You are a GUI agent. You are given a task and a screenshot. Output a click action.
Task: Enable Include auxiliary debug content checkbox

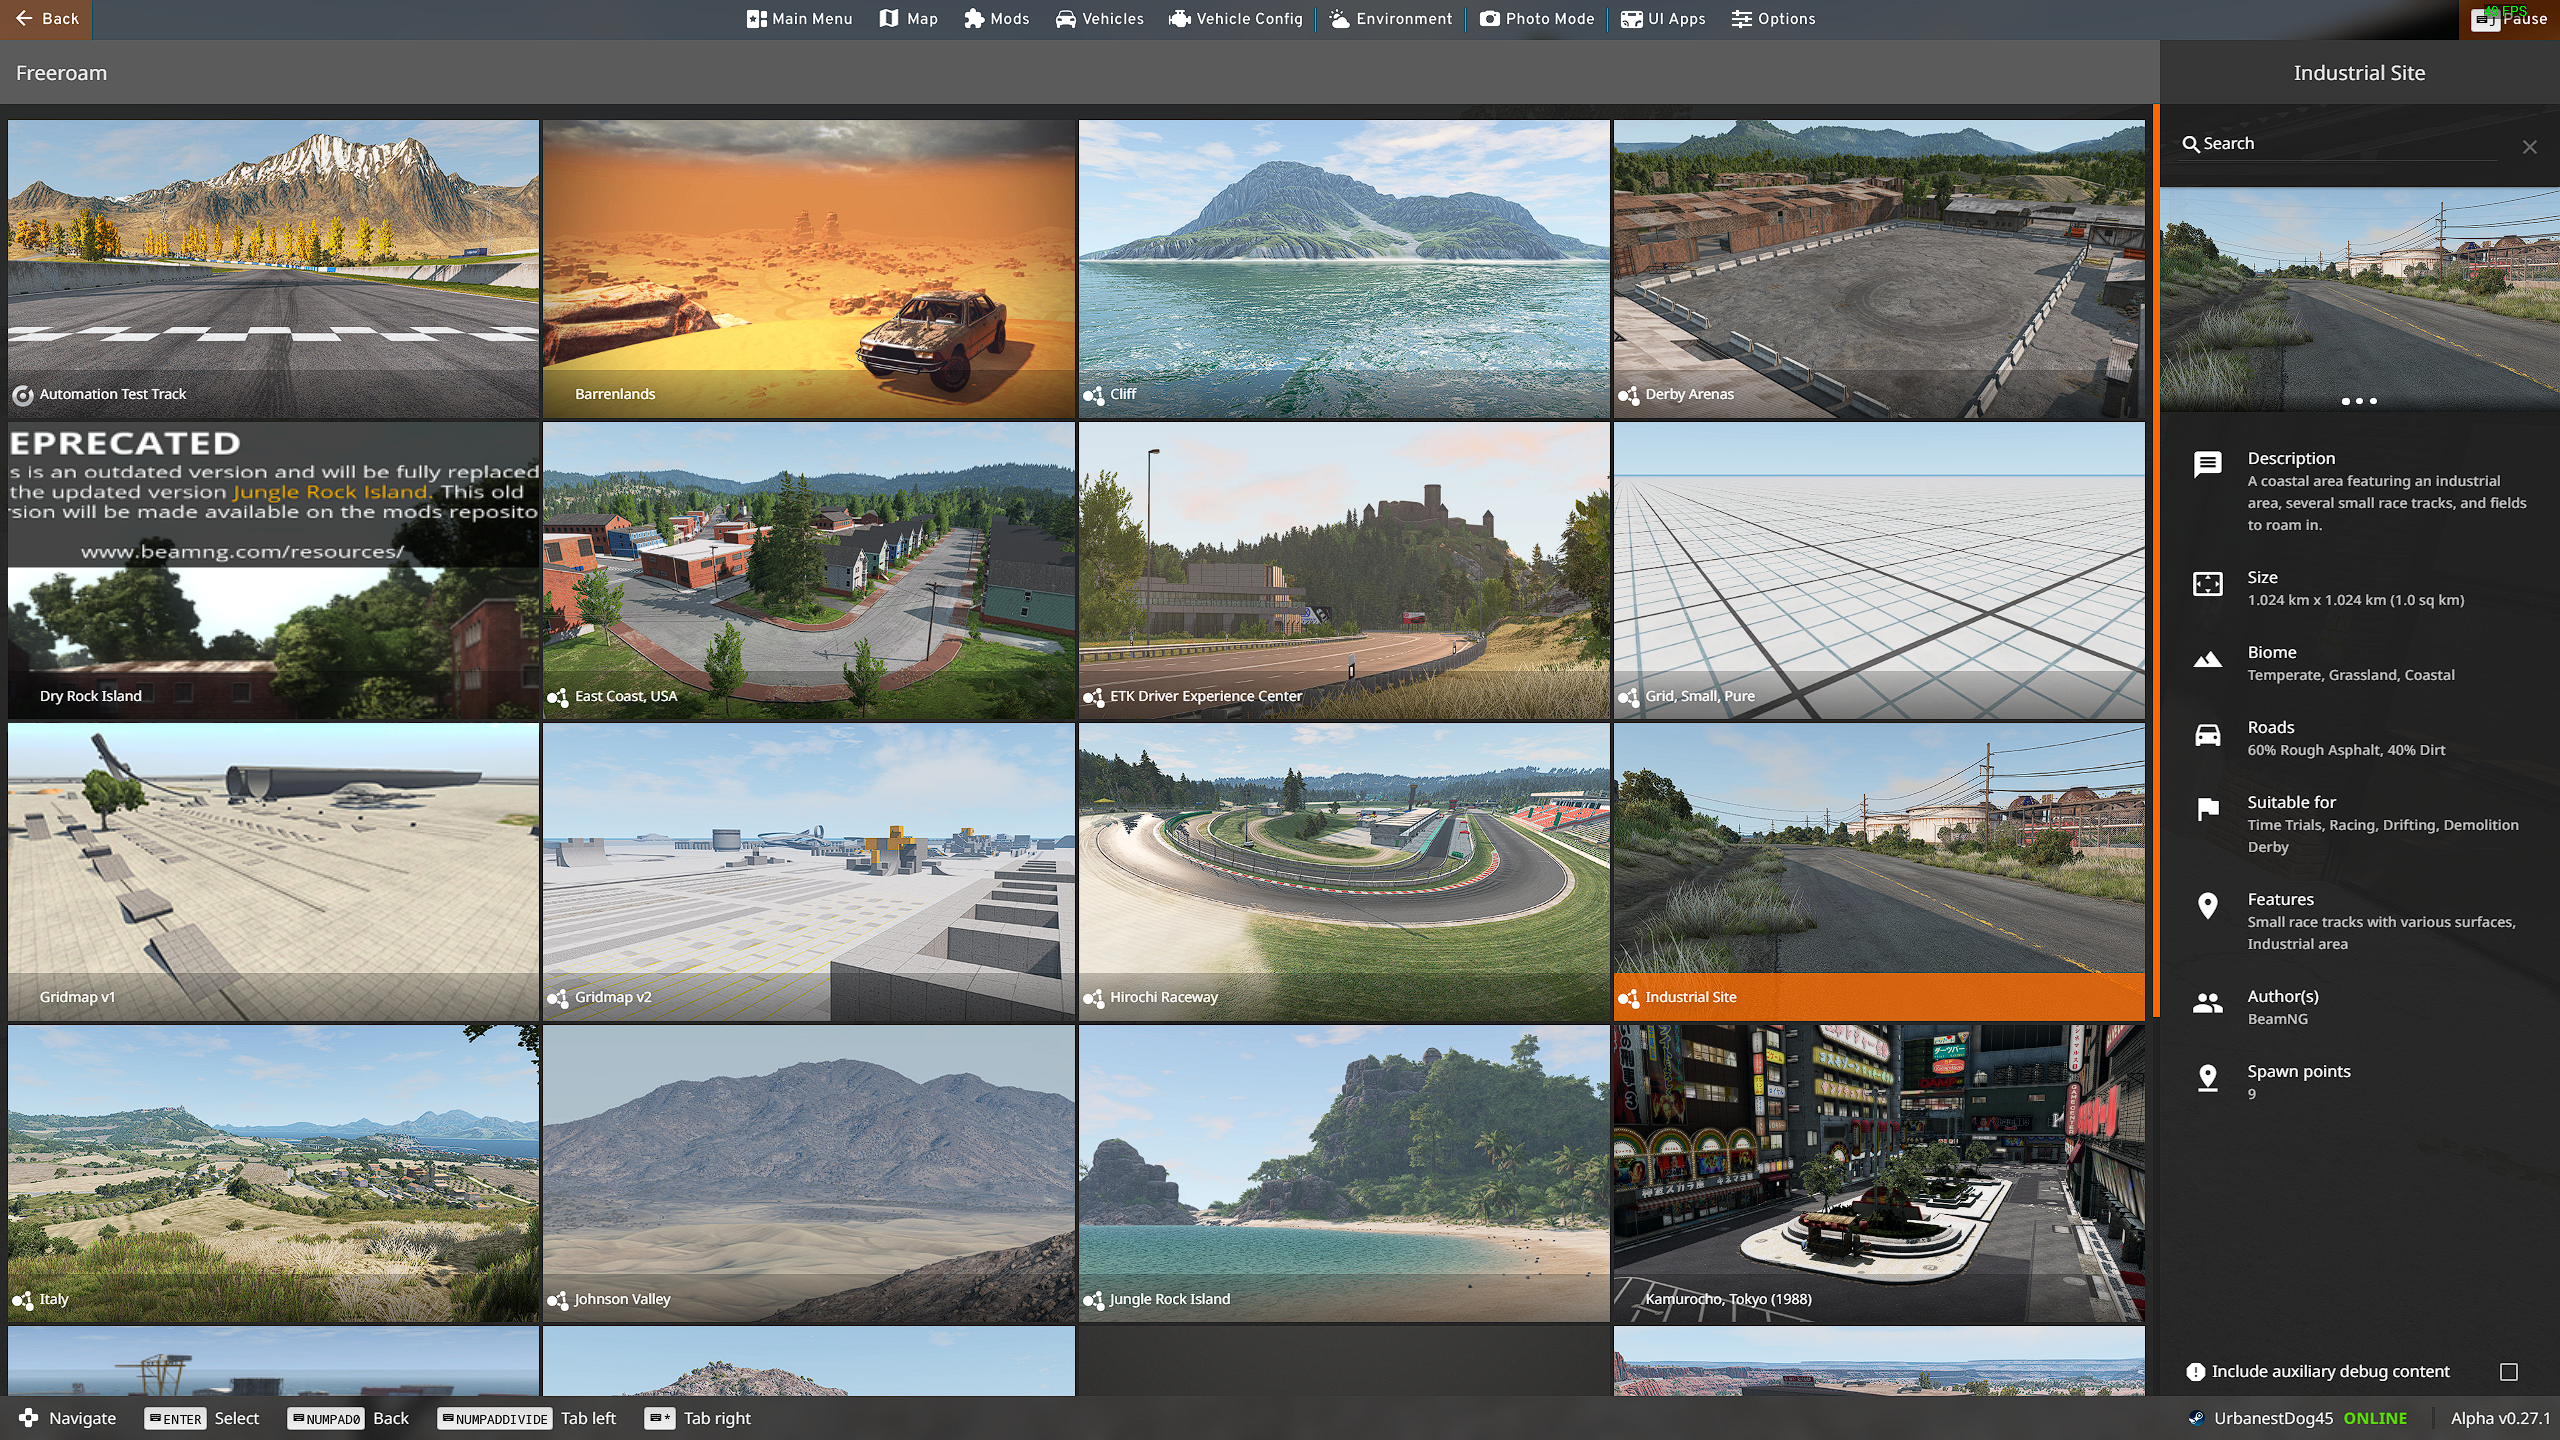point(2508,1372)
